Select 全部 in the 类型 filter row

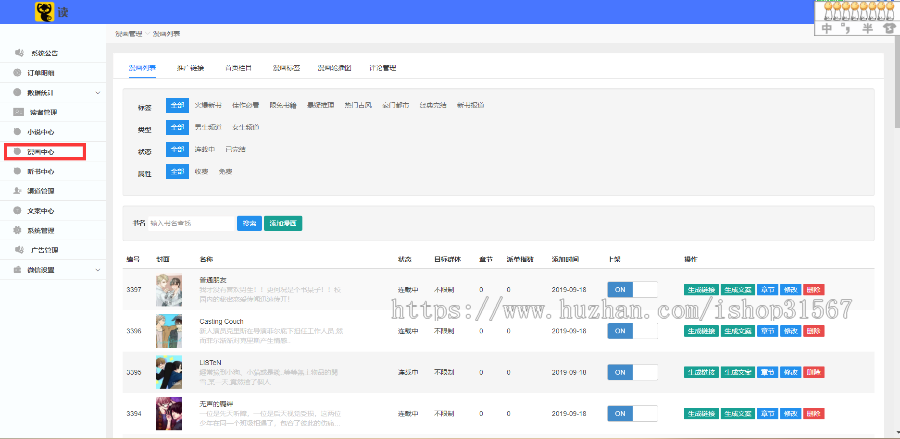tap(177, 127)
